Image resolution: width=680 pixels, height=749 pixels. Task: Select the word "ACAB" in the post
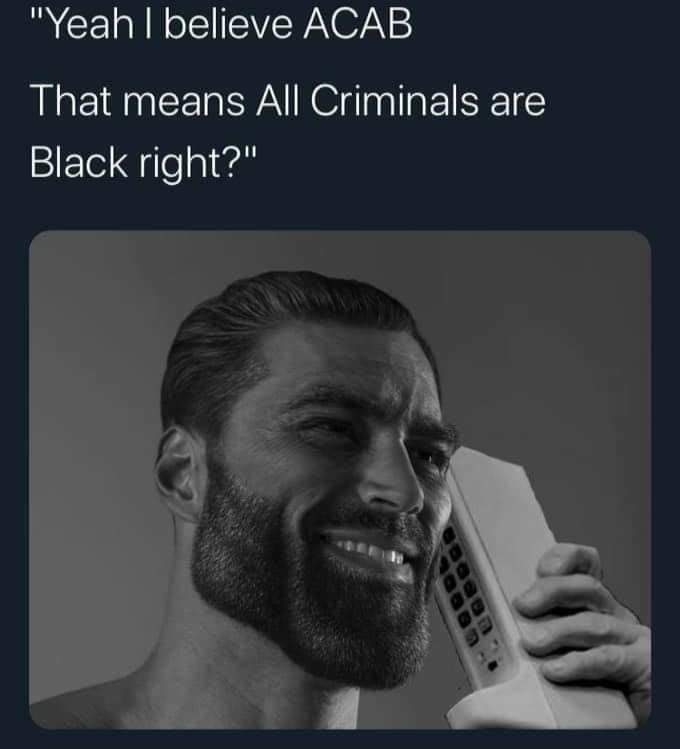point(358,24)
